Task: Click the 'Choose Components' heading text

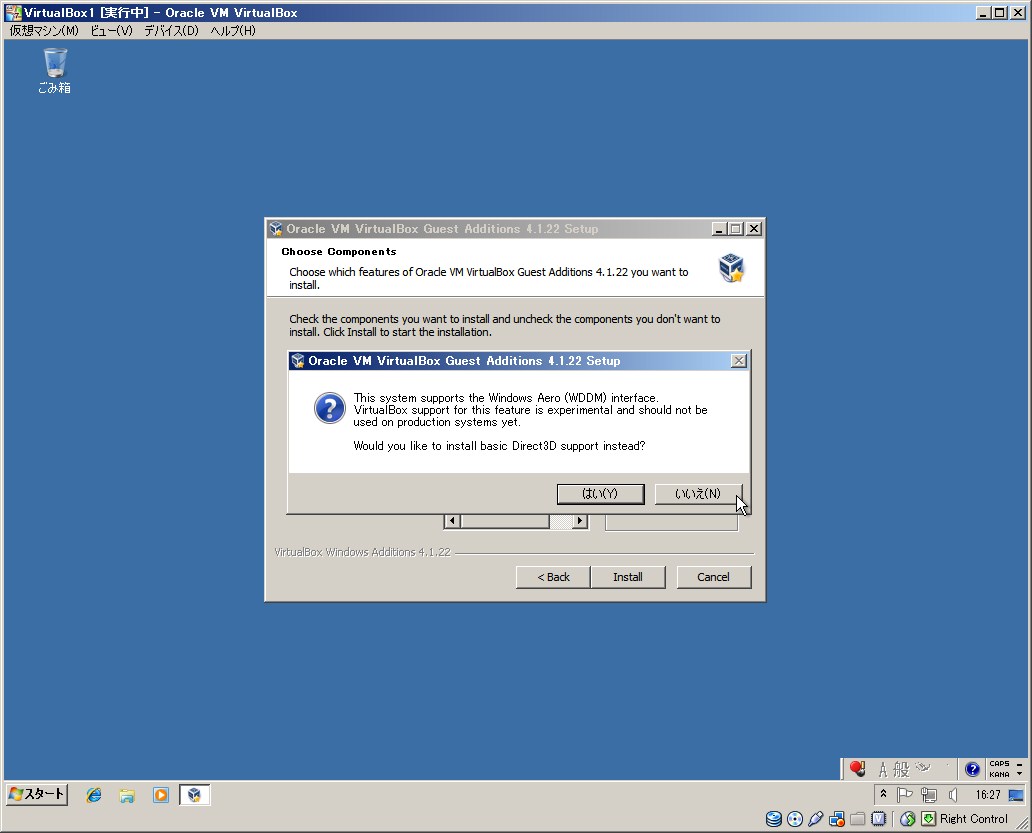Action: point(339,251)
